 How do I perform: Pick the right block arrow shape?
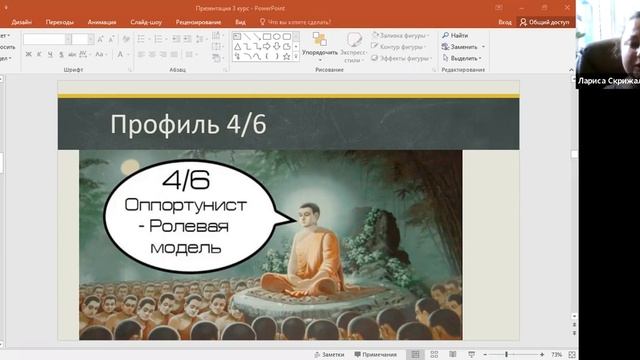point(267,47)
